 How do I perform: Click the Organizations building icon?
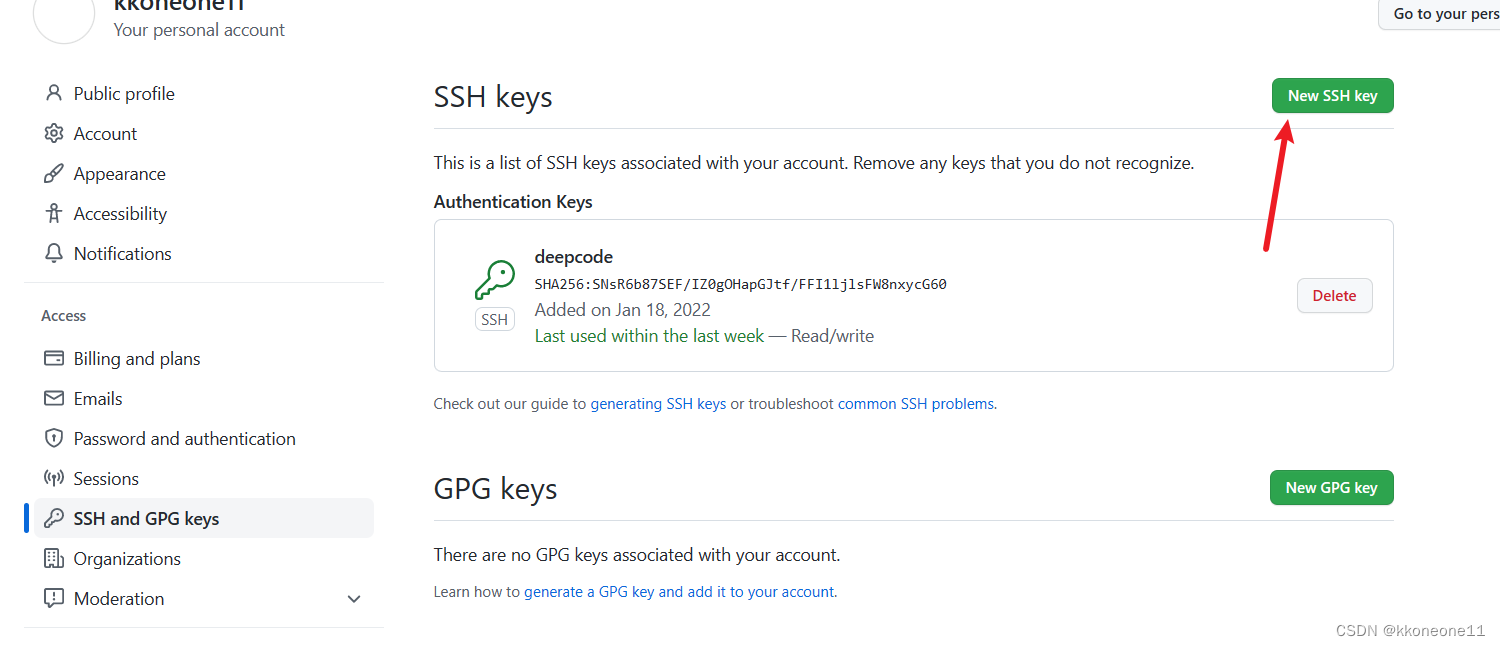pos(53,558)
